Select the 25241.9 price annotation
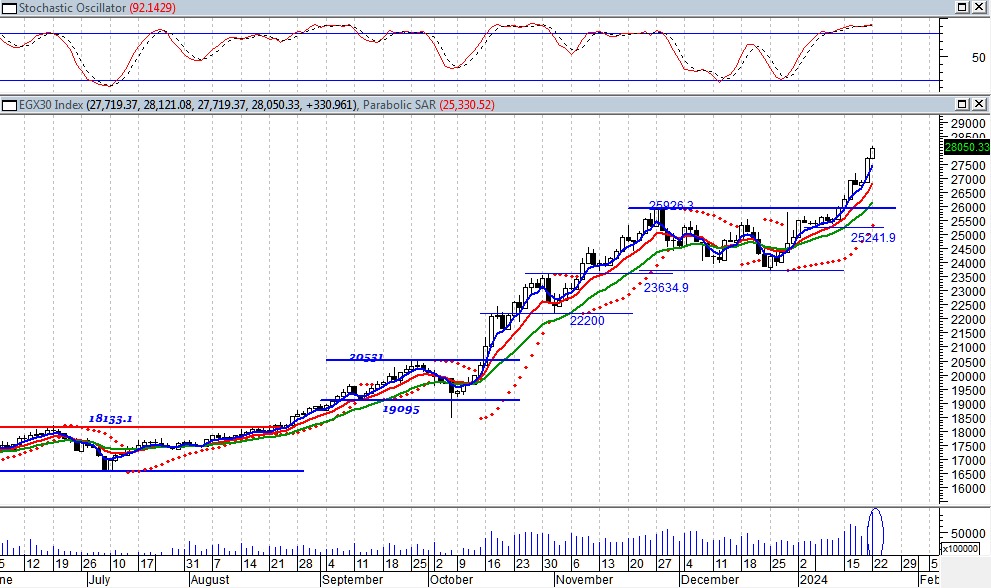The width and height of the screenshot is (991, 588). [x=872, y=238]
